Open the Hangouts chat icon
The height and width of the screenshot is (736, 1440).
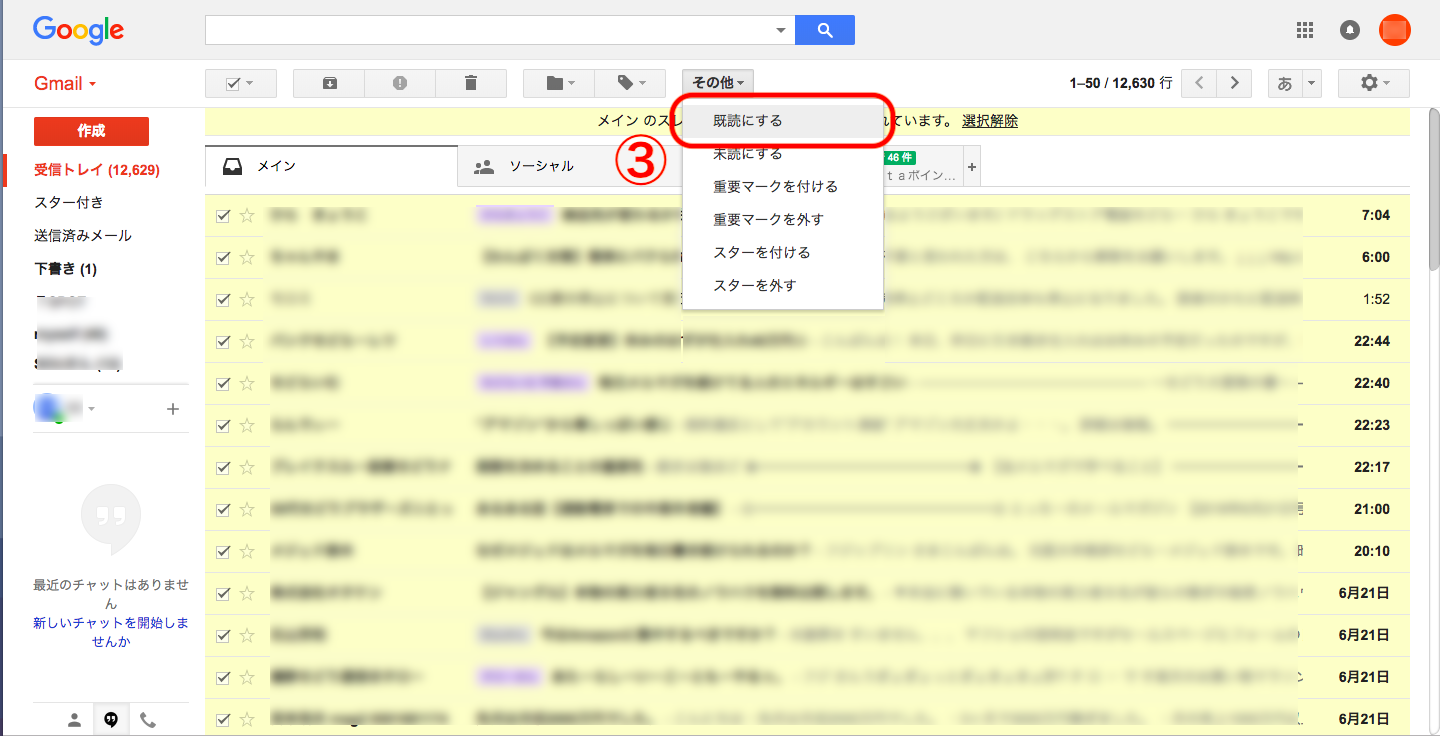pos(110,719)
